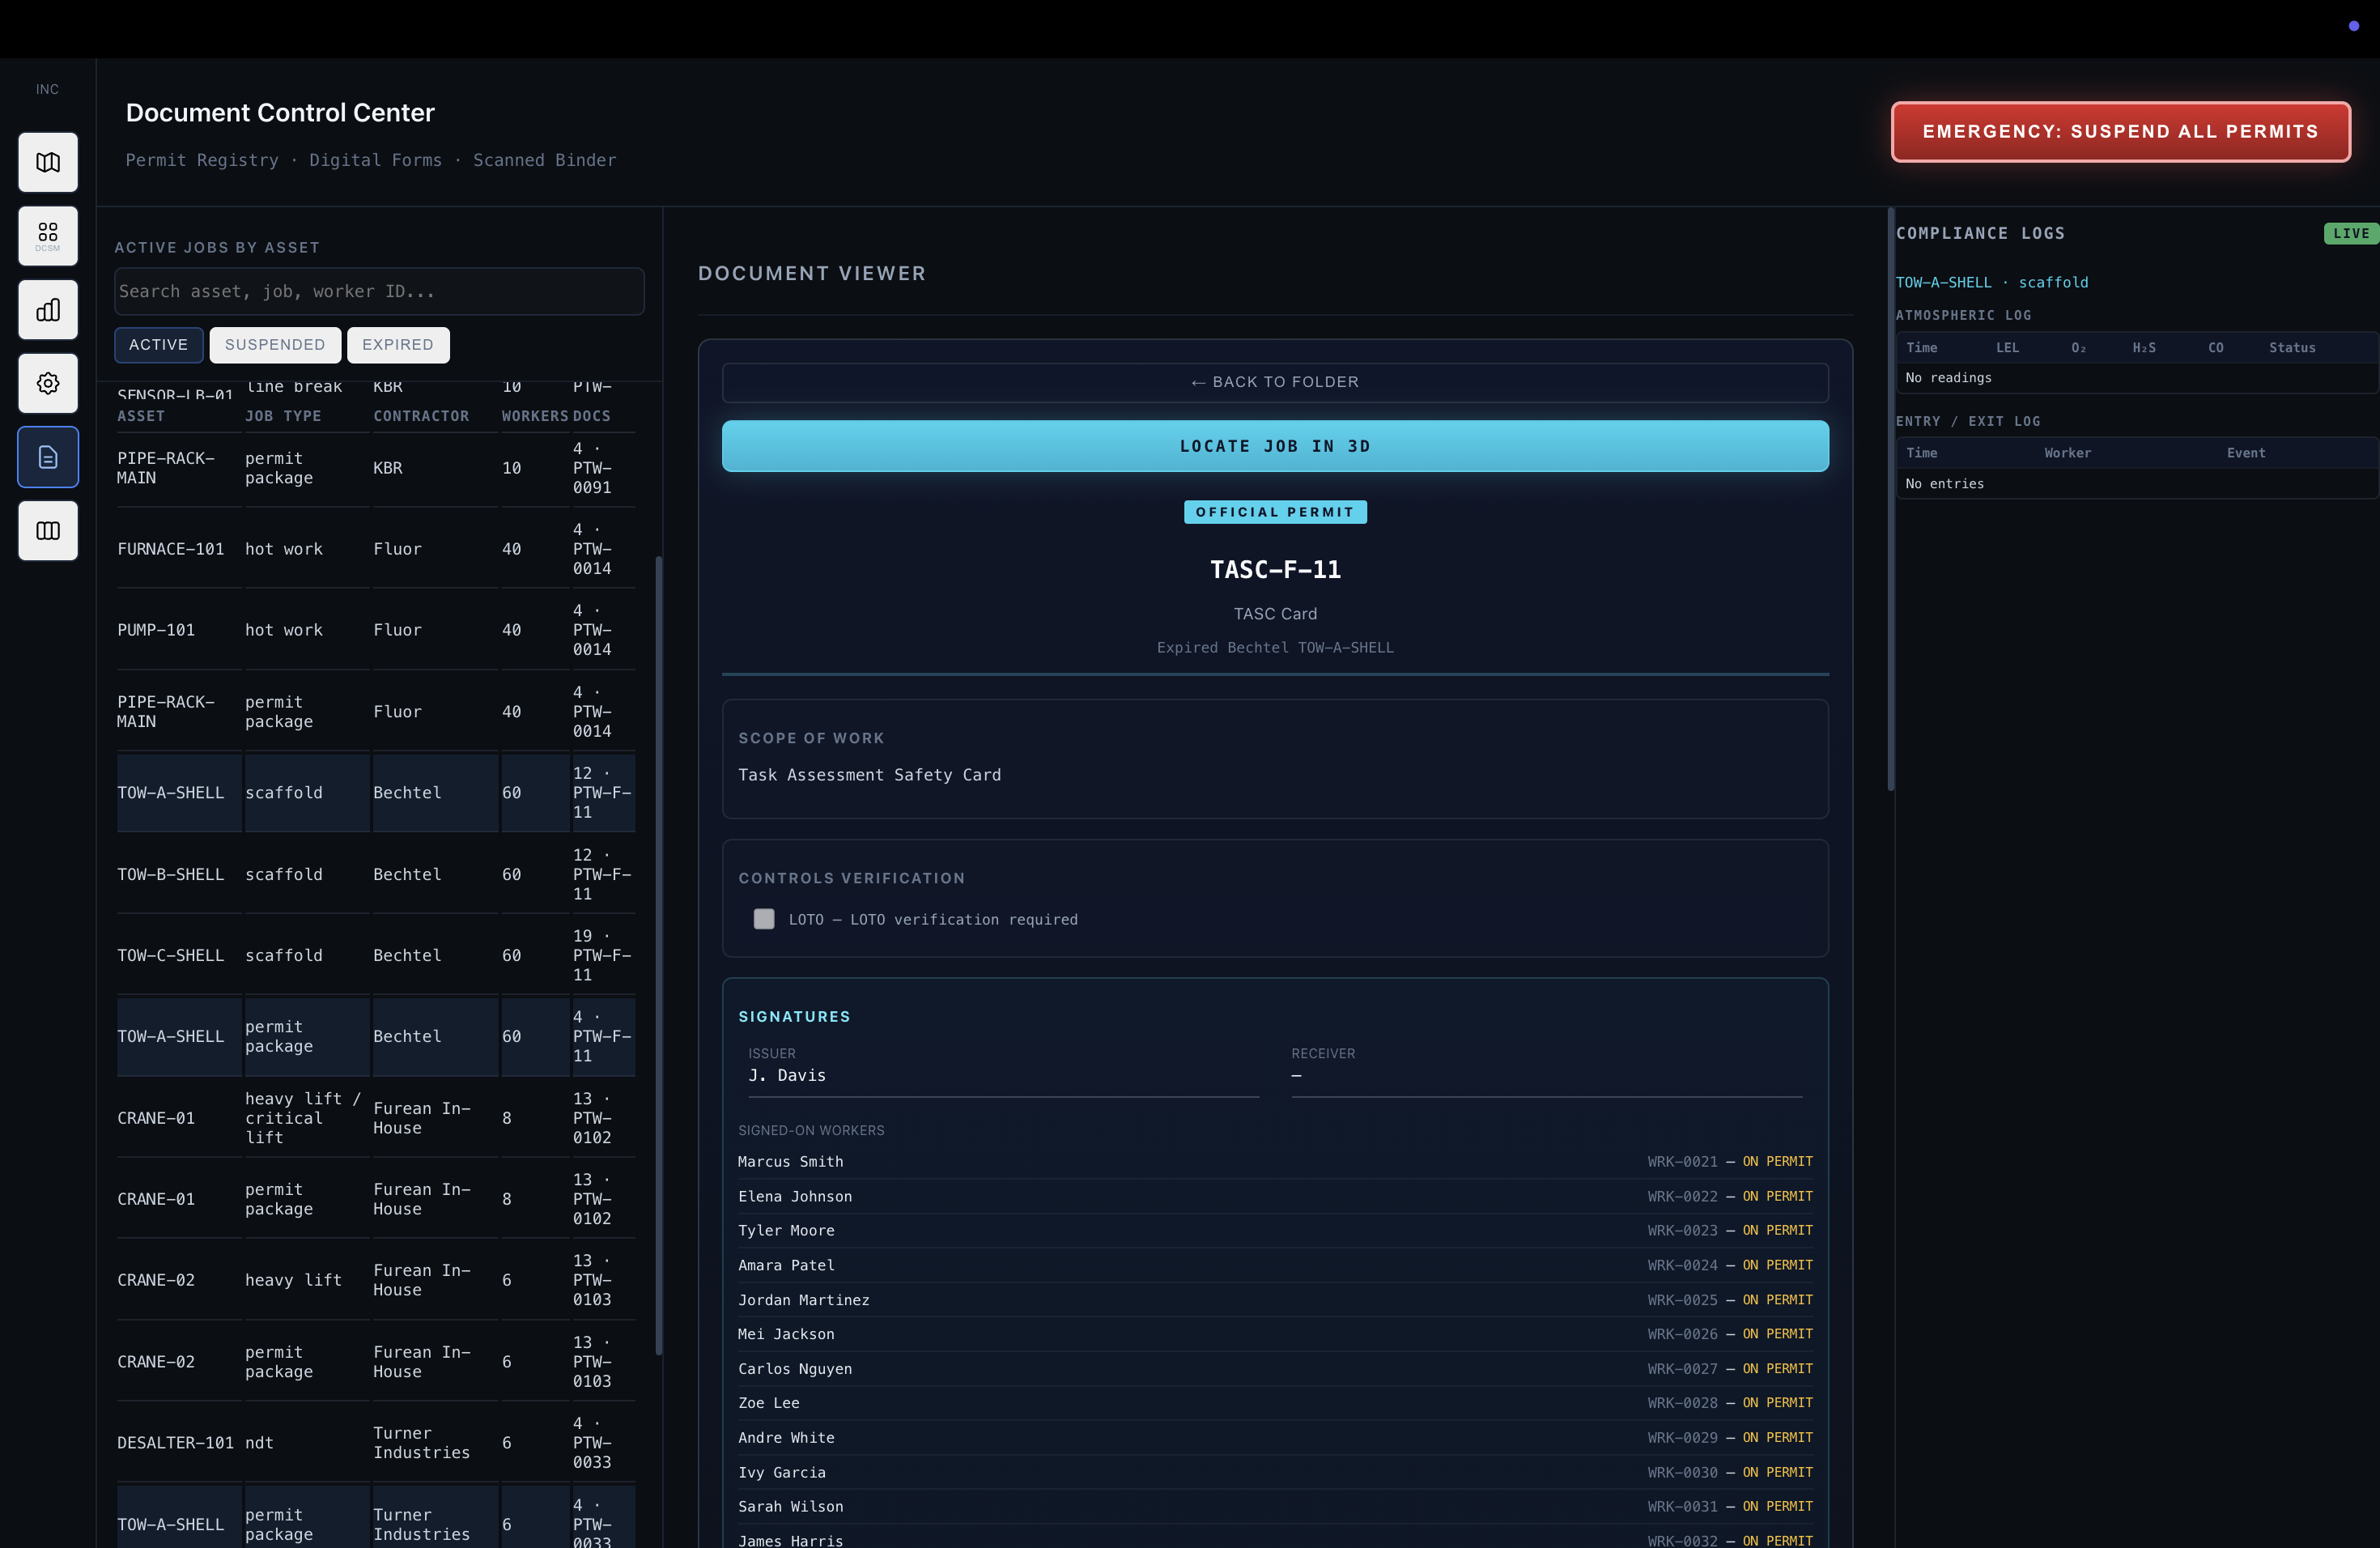The width and height of the screenshot is (2380, 1548).
Task: Click the asset, job, worker search field
Action: click(x=379, y=291)
